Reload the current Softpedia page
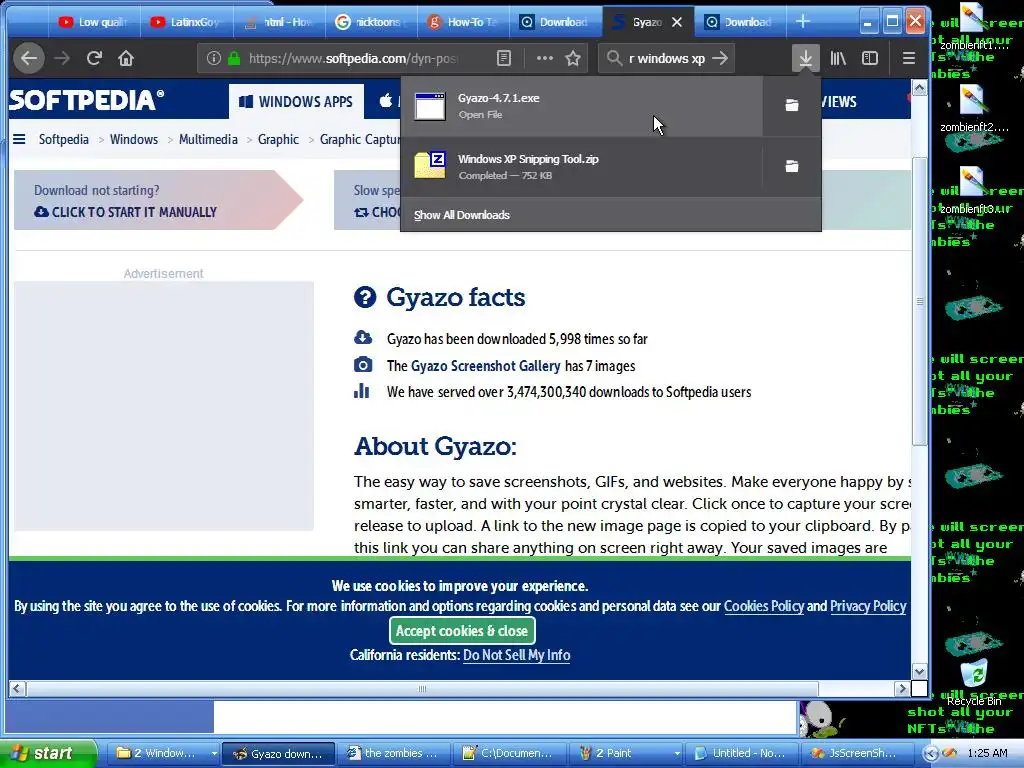This screenshot has width=1024, height=768. [94, 58]
